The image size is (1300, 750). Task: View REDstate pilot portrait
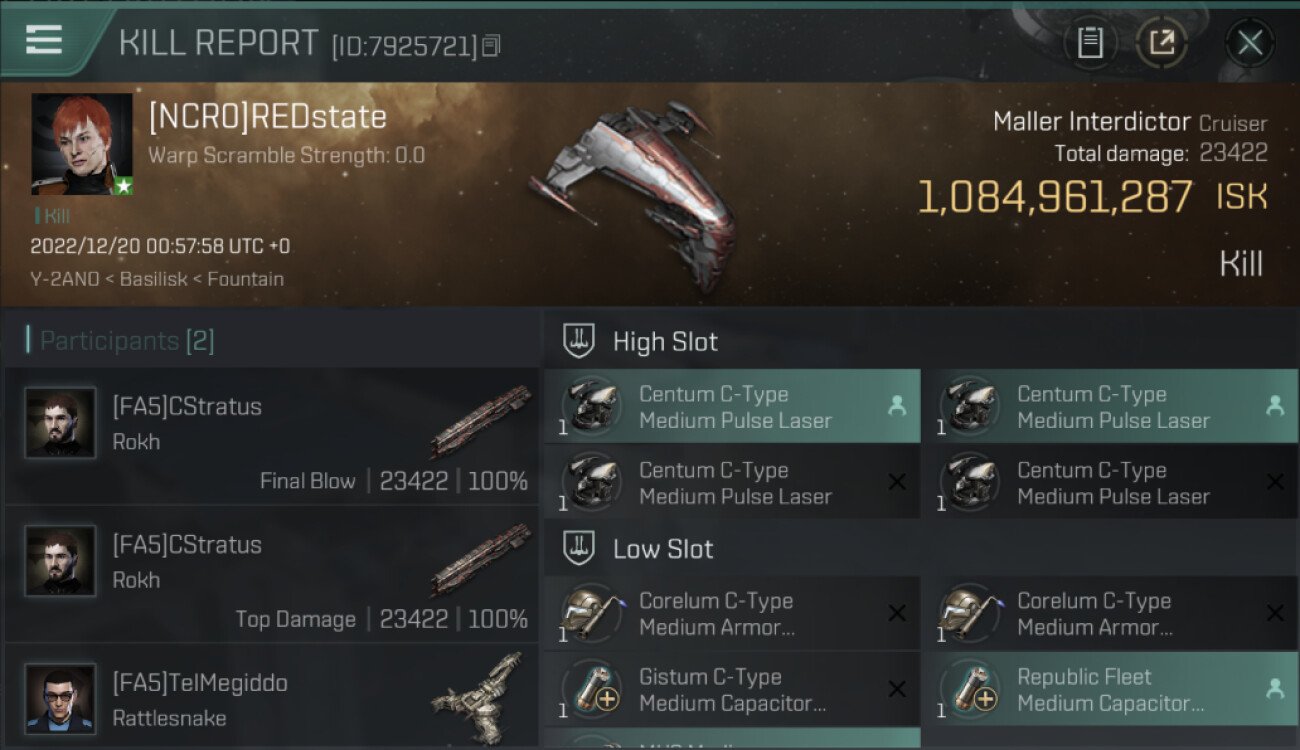82,144
